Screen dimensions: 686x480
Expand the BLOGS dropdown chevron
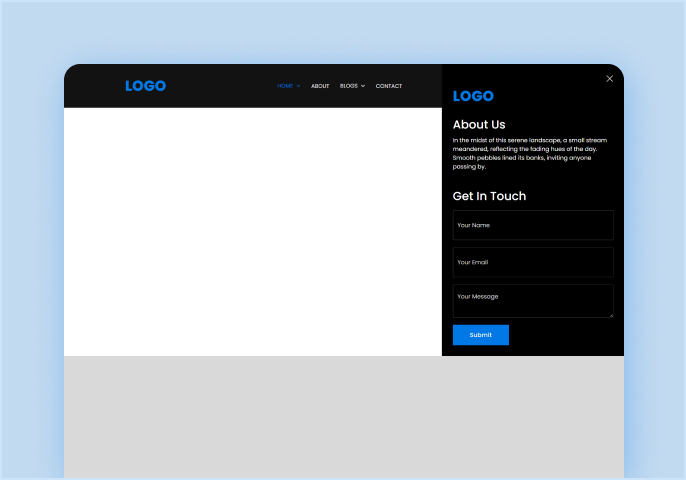(363, 86)
